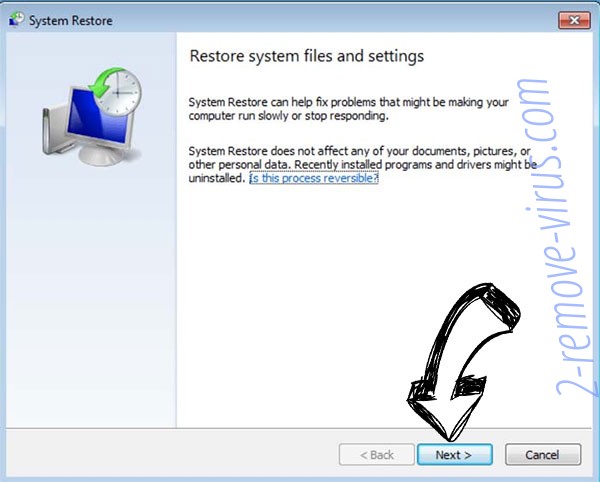Click the light blue left sidebar panel
This screenshot has width=600, height=482.
point(90,300)
